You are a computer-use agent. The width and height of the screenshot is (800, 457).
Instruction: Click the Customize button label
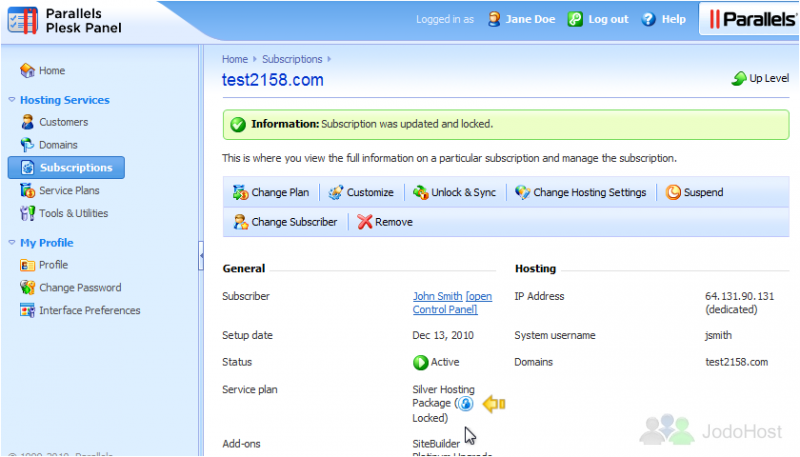pyautogui.click(x=370, y=192)
